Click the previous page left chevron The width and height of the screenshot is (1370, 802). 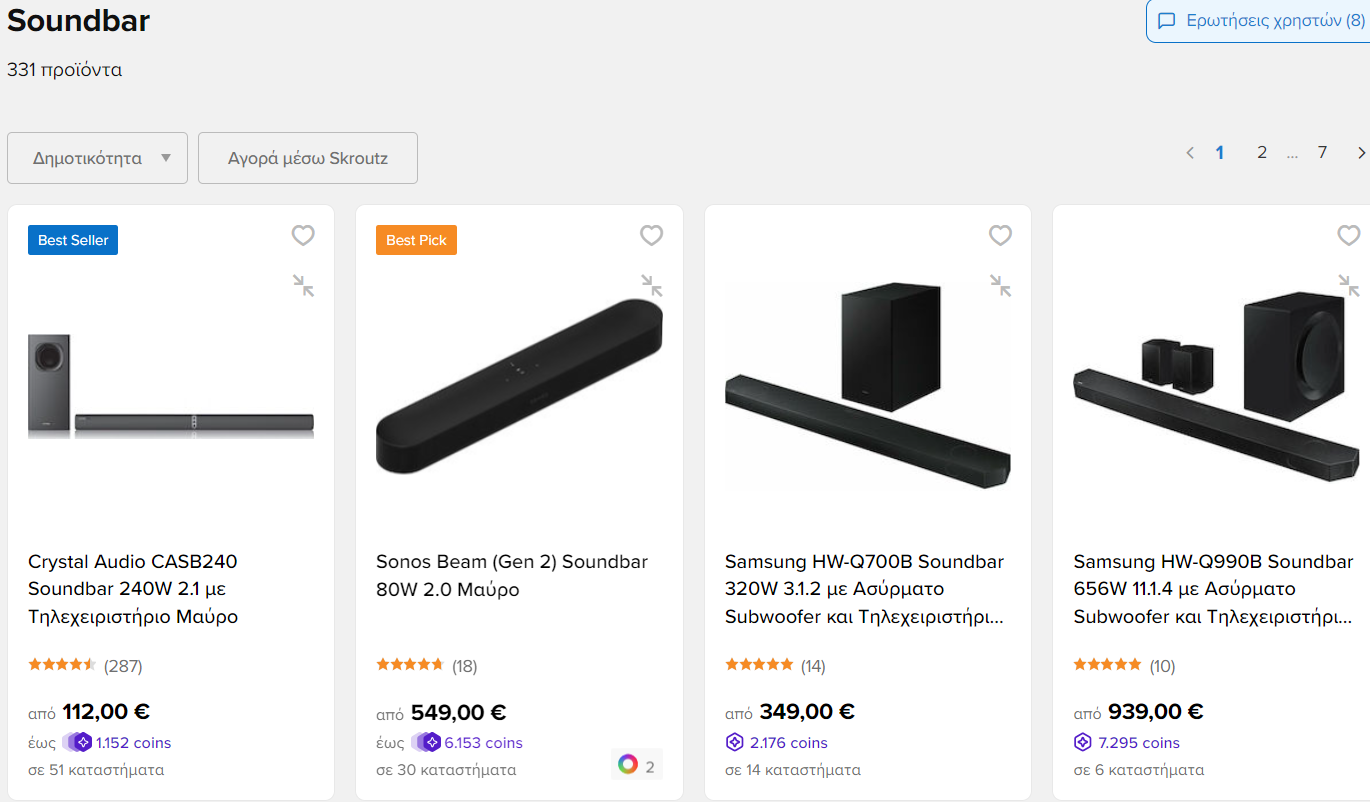pos(1190,153)
